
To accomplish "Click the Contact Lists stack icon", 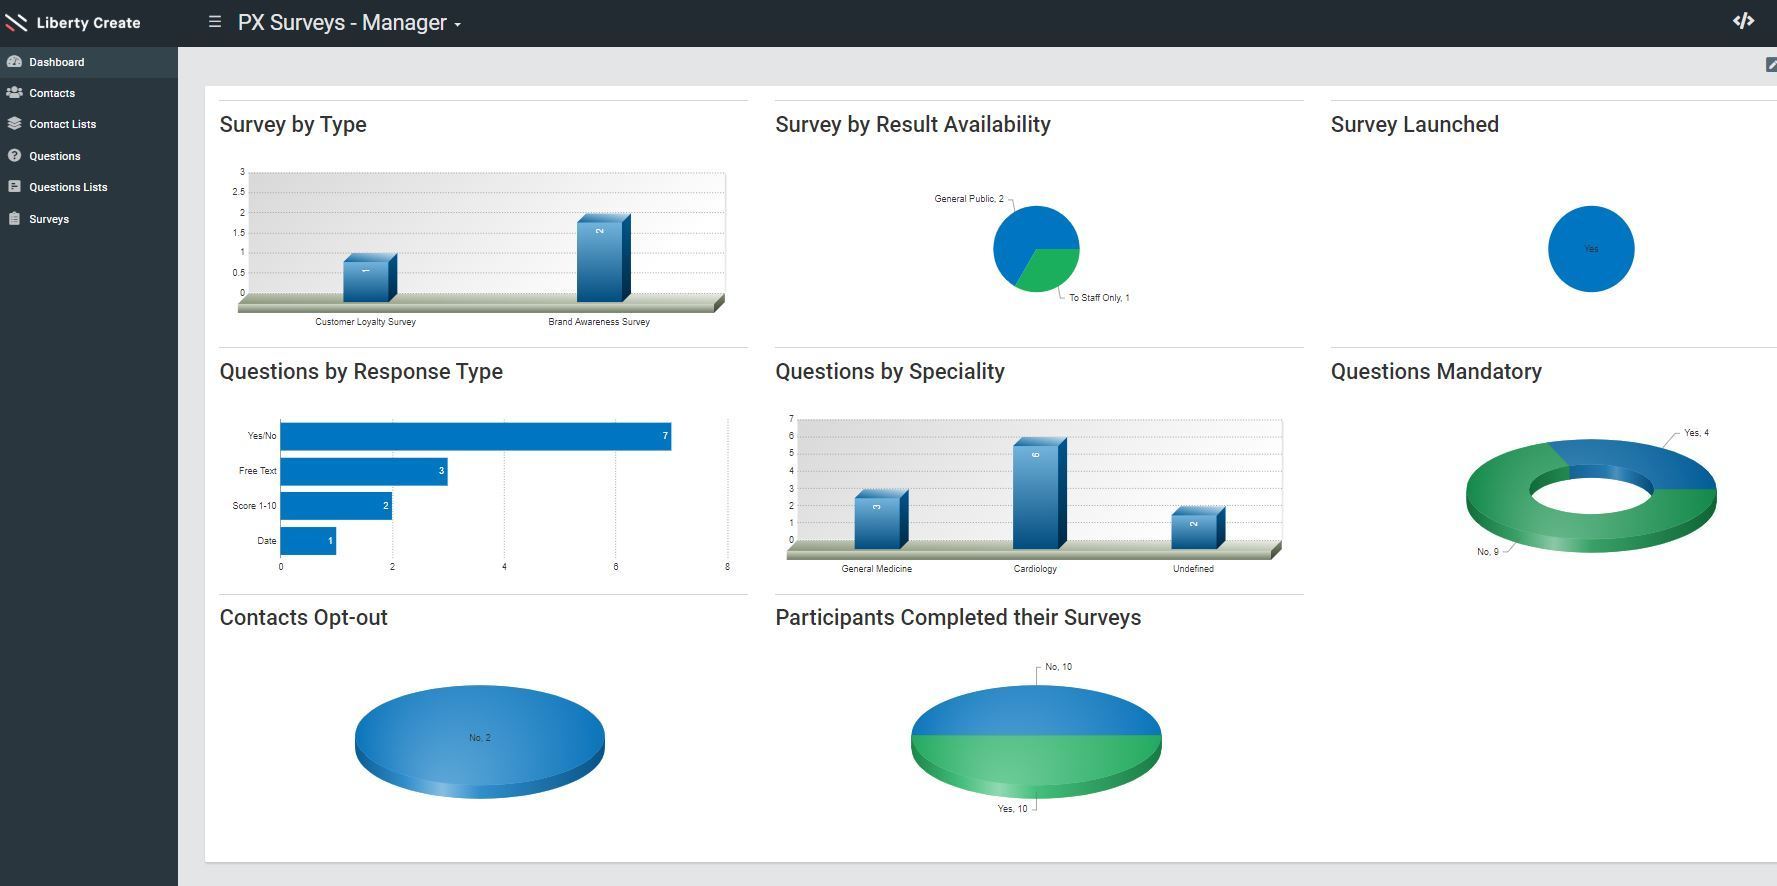I will point(14,124).
